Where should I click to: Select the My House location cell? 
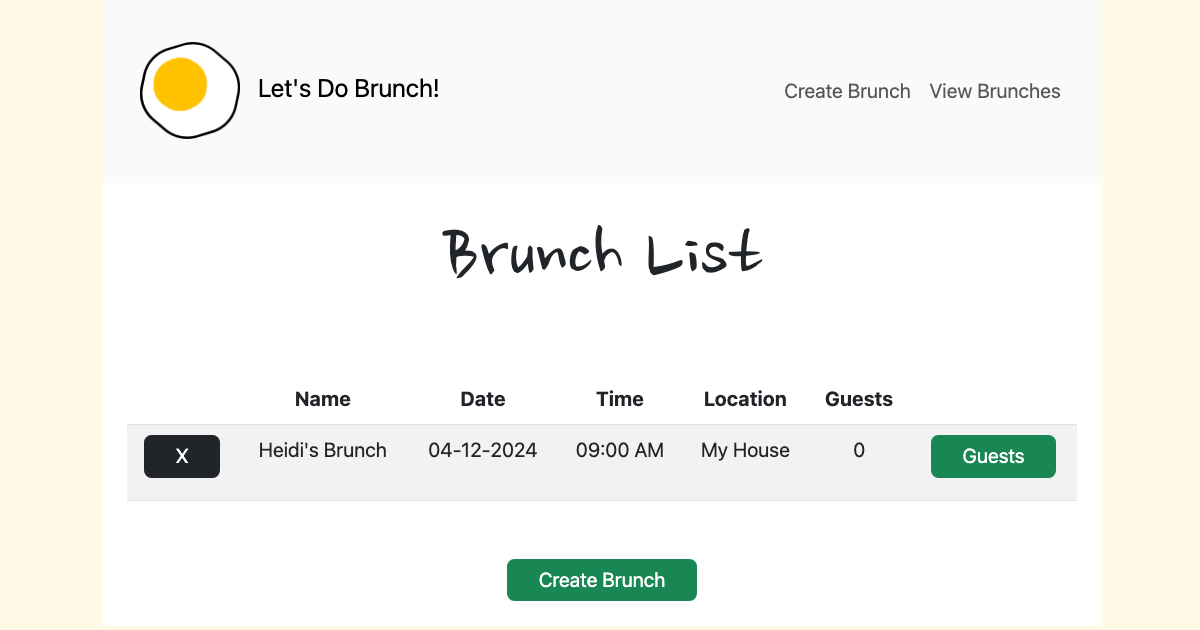[x=745, y=450]
